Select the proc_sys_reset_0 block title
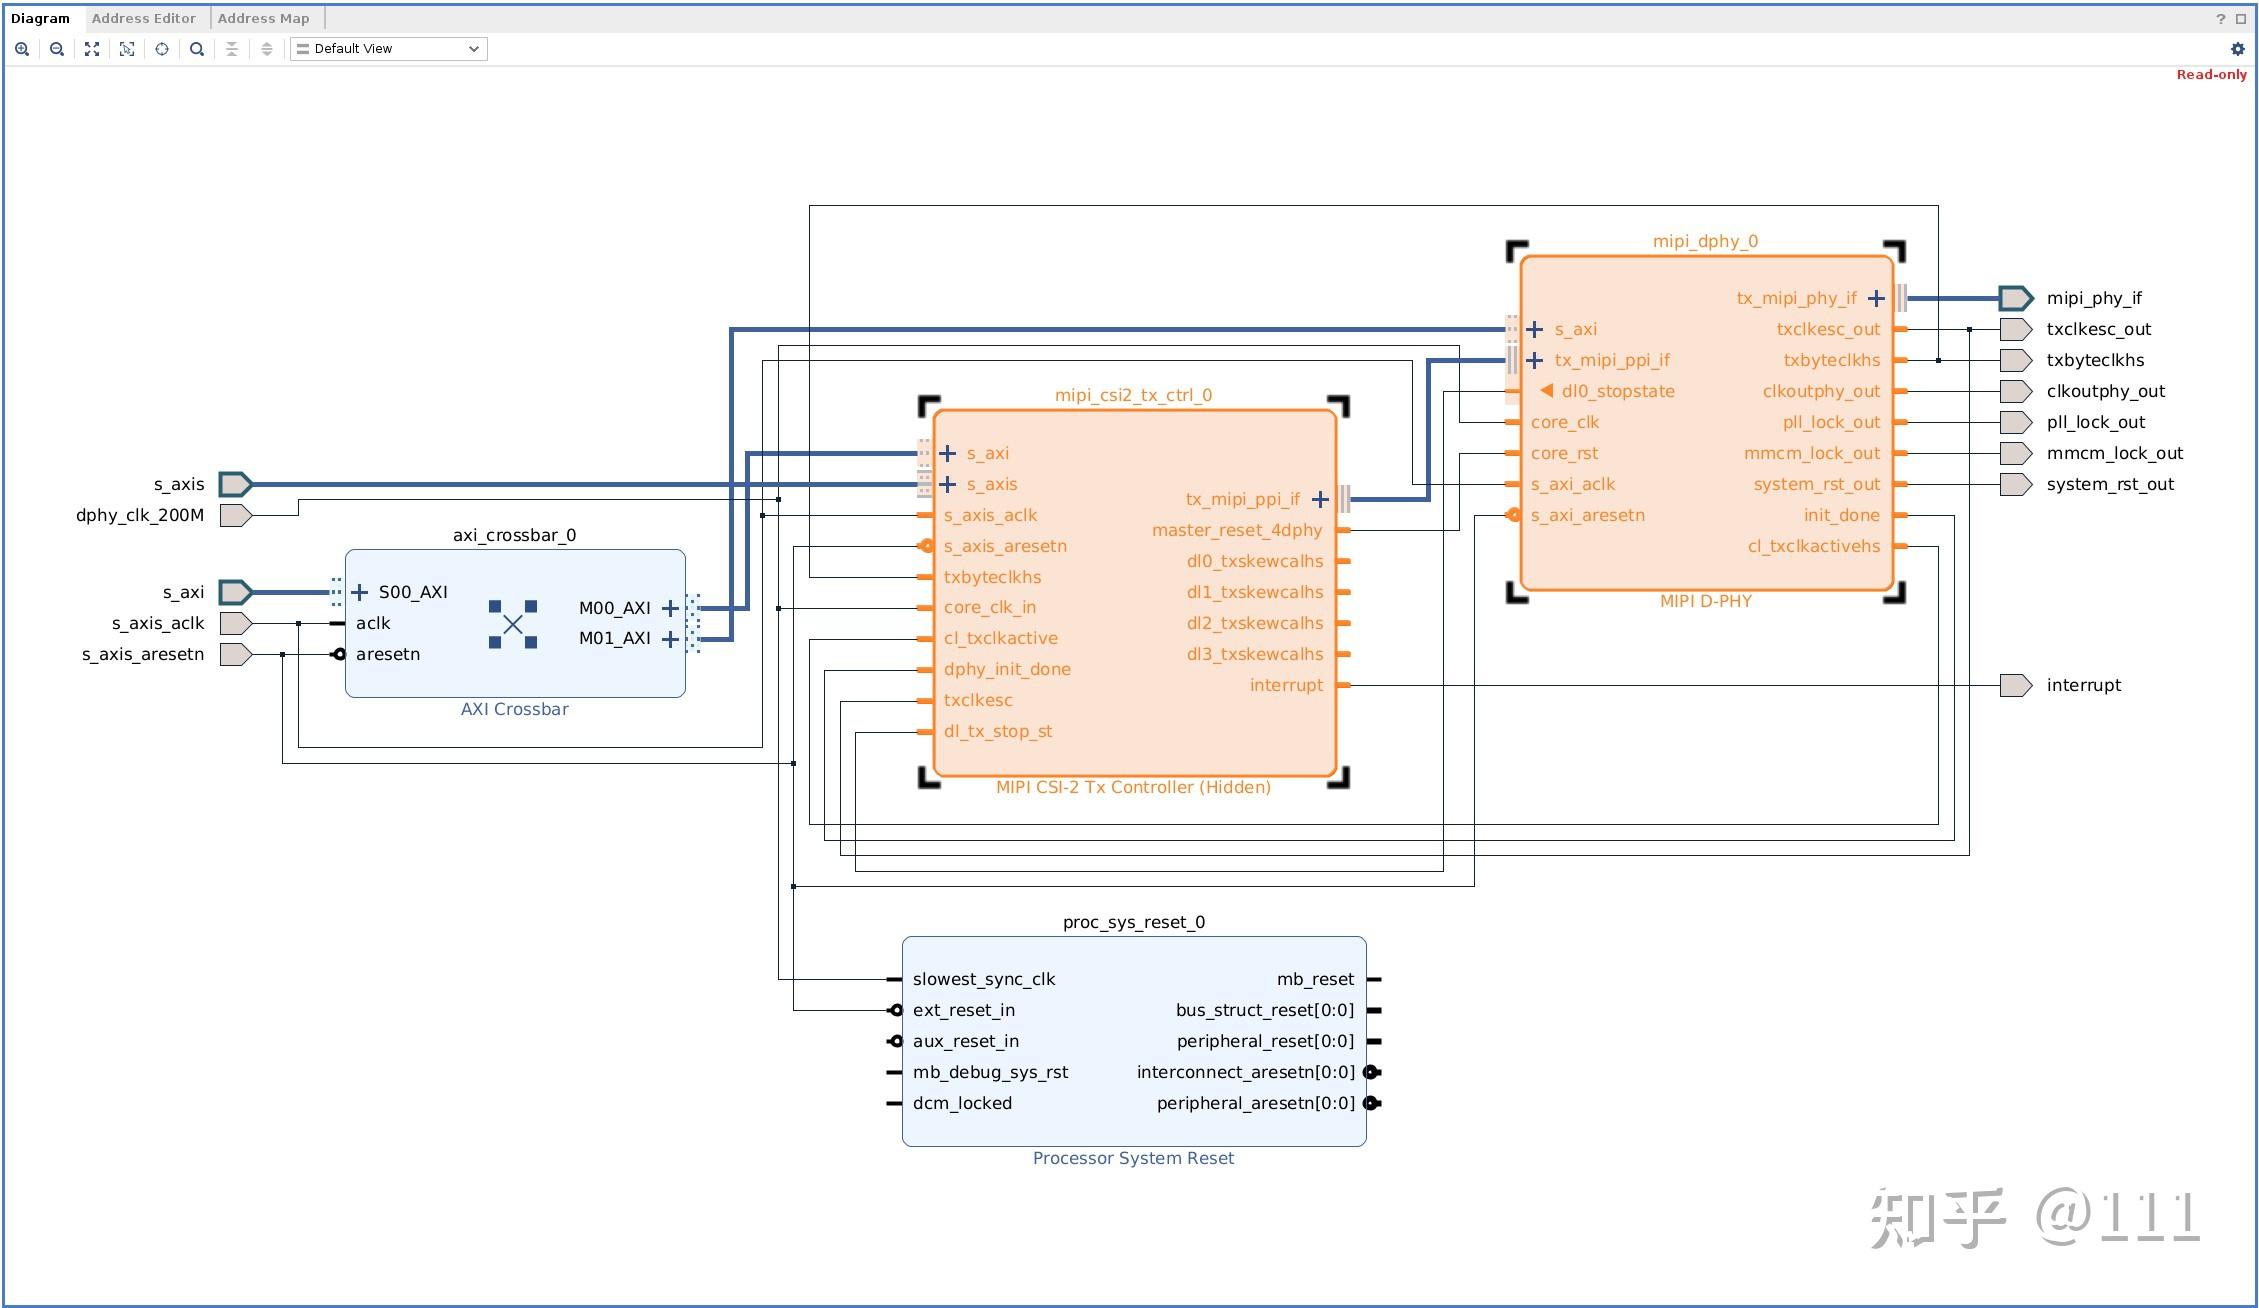2259x1308 pixels. point(1133,922)
